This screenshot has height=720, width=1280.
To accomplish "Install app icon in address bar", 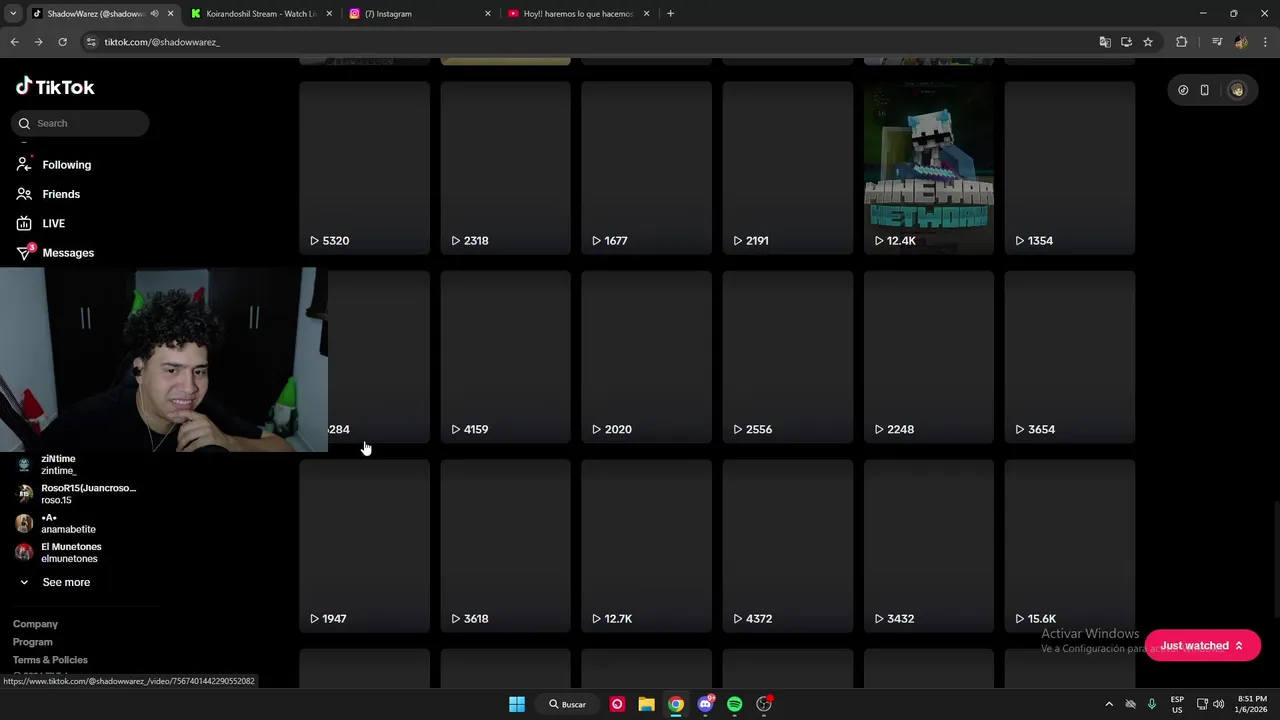I will click(x=1126, y=42).
